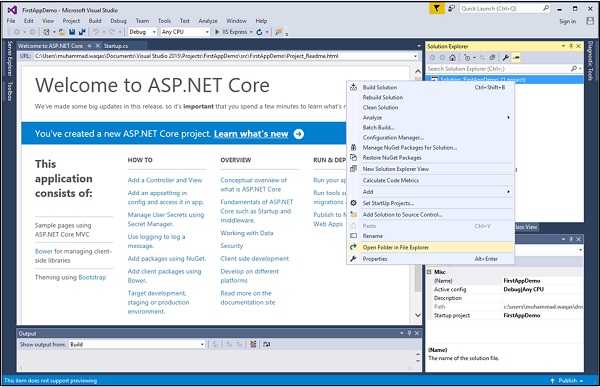
Task: Expand the Analyze submenu in context menu
Action: click(x=430, y=118)
